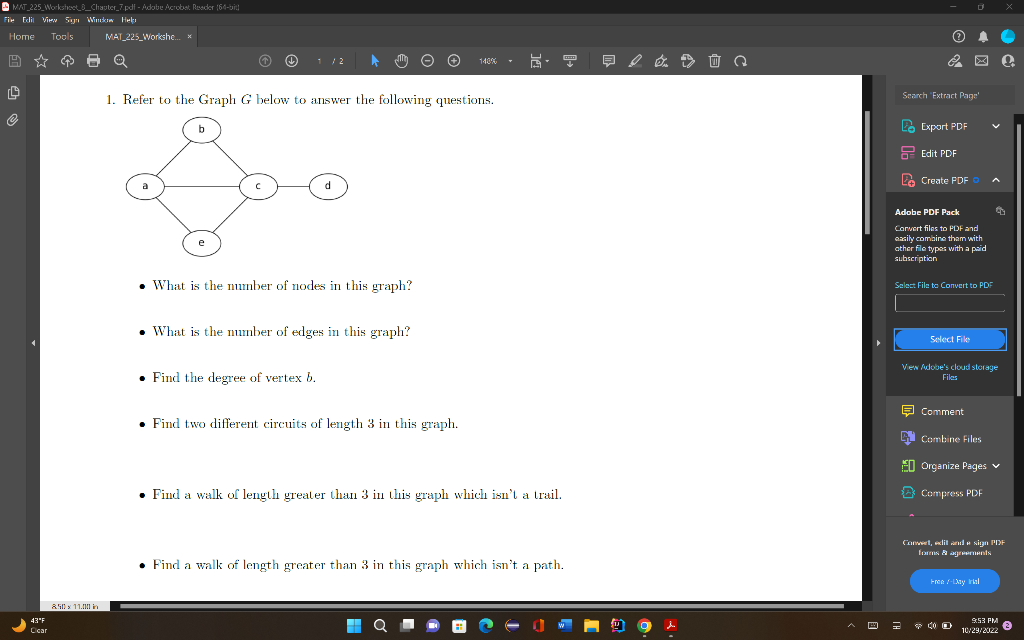Image resolution: width=1024 pixels, height=640 pixels.
Task: Share the file with others
Action: pos(1008,61)
